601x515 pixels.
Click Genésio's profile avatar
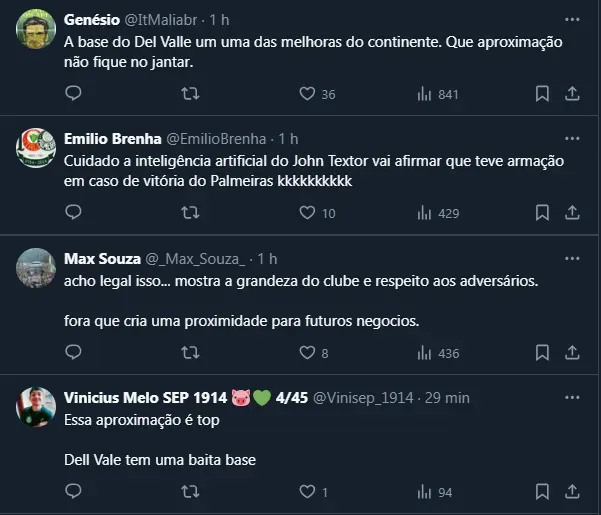click(36, 30)
